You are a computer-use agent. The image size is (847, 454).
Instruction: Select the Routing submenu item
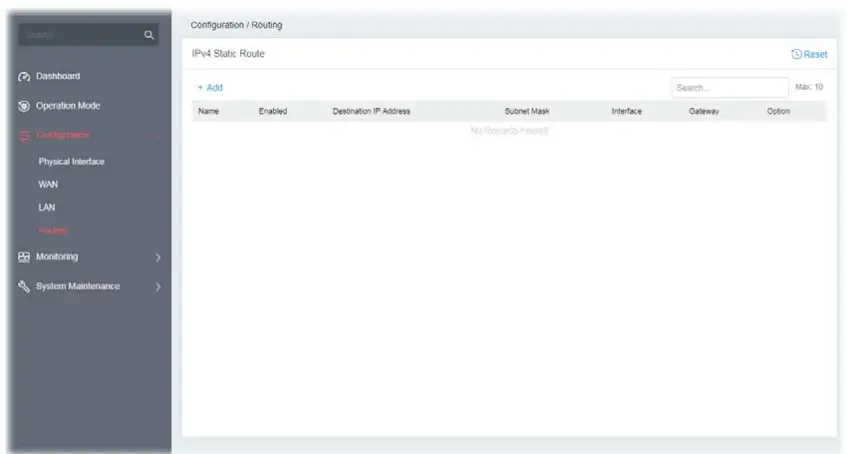tap(53, 231)
